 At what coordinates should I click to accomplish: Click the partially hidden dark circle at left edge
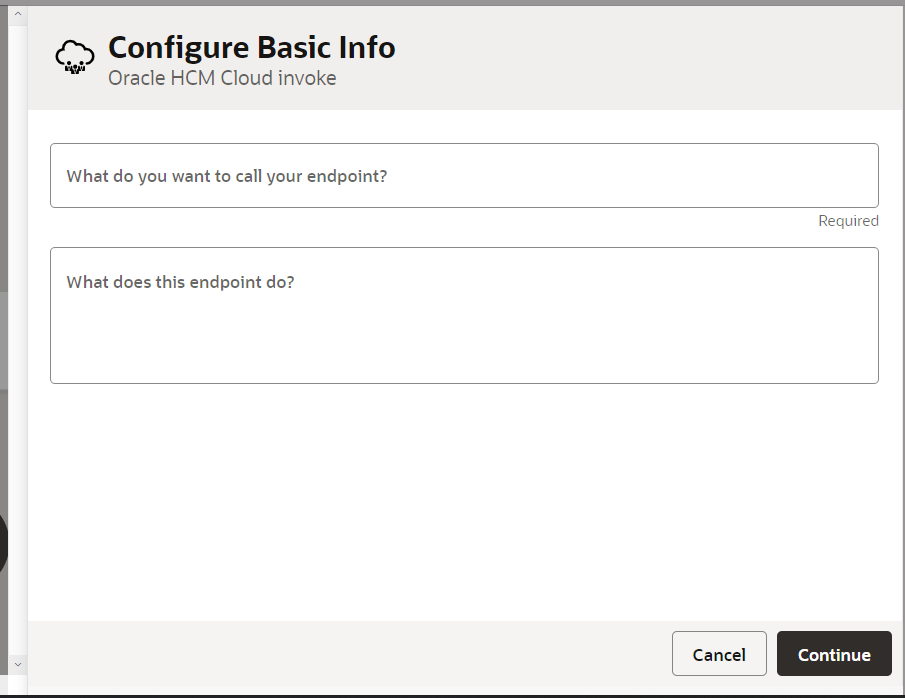pyautogui.click(x=3, y=545)
